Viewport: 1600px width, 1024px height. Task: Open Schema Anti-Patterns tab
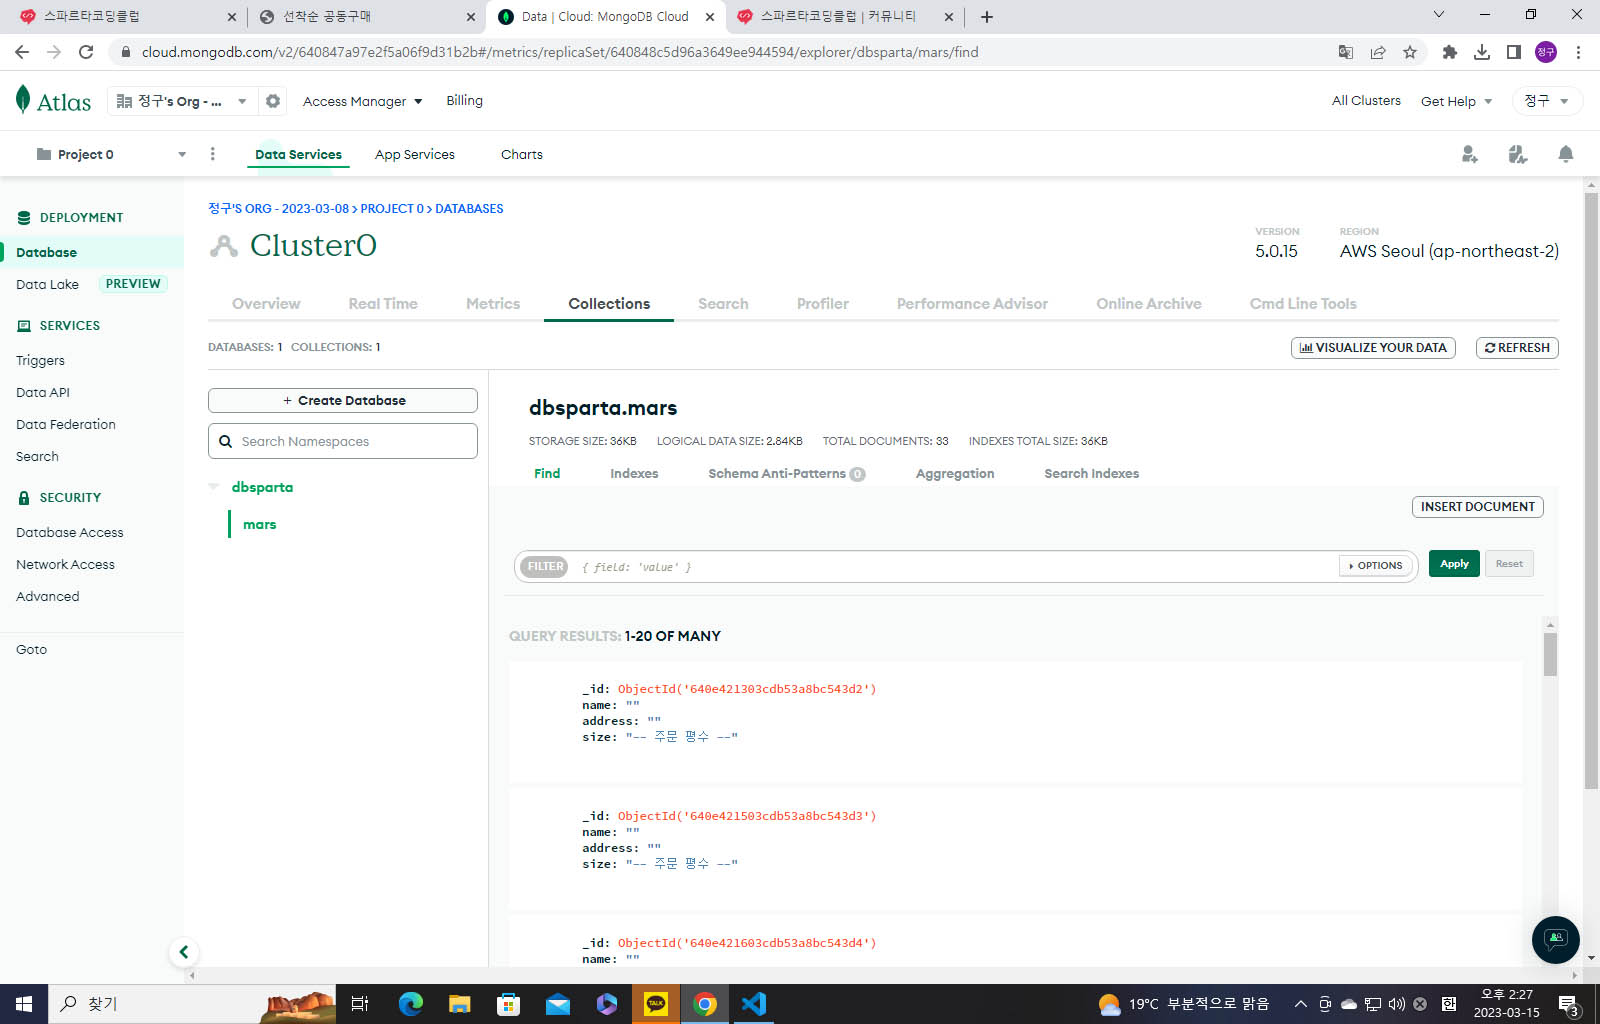tap(786, 474)
